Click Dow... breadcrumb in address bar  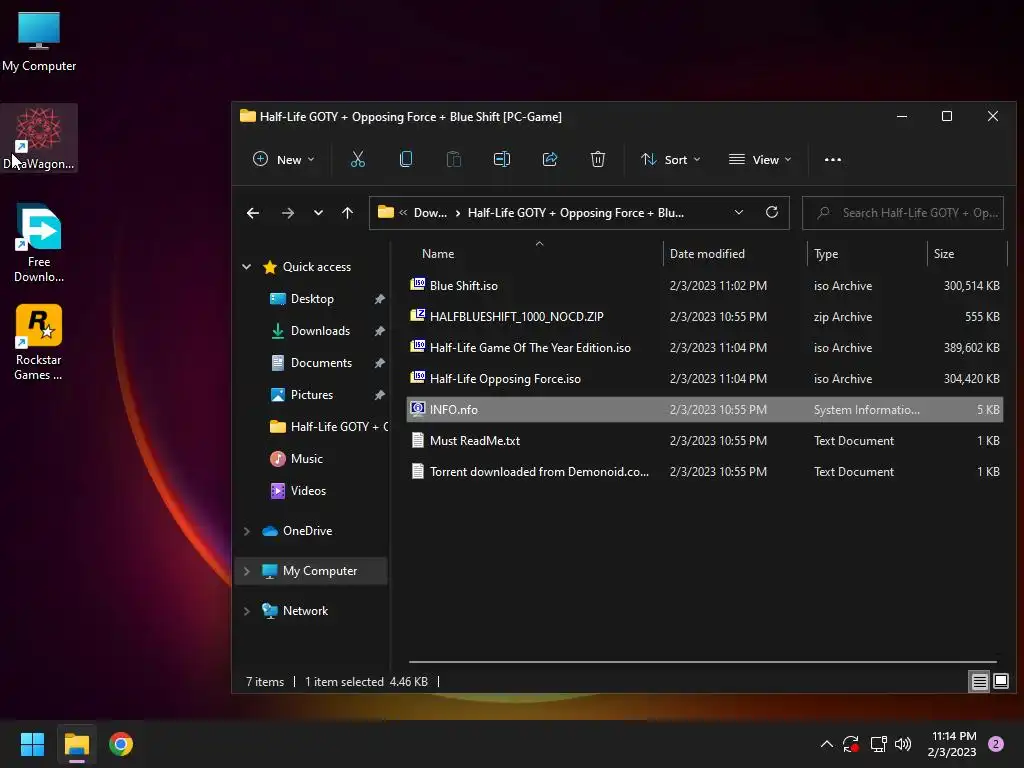[430, 213]
